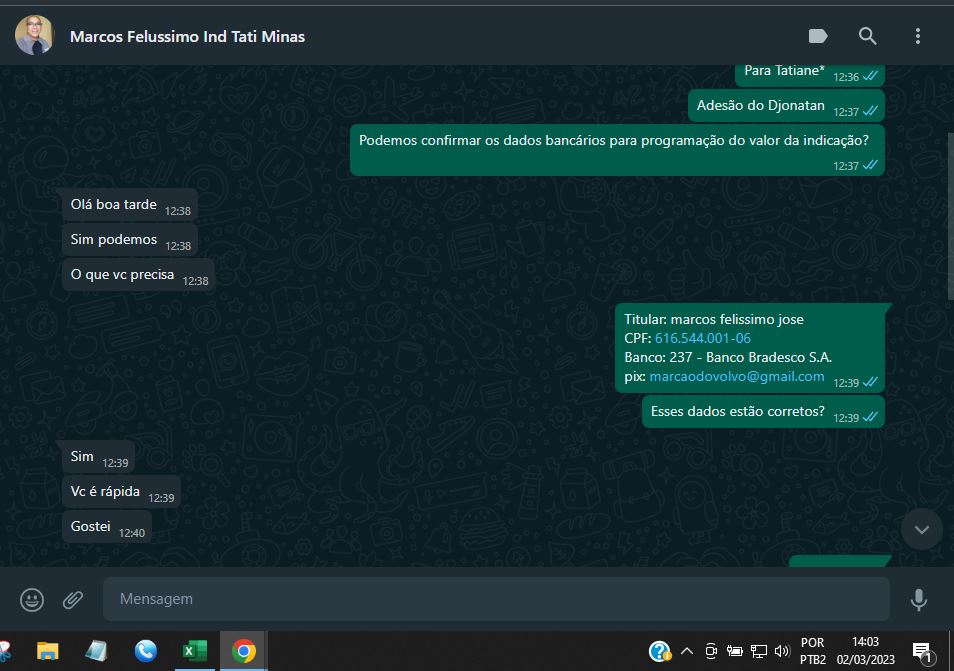Click the CPF number 616.544.001-06 link

tap(702, 338)
